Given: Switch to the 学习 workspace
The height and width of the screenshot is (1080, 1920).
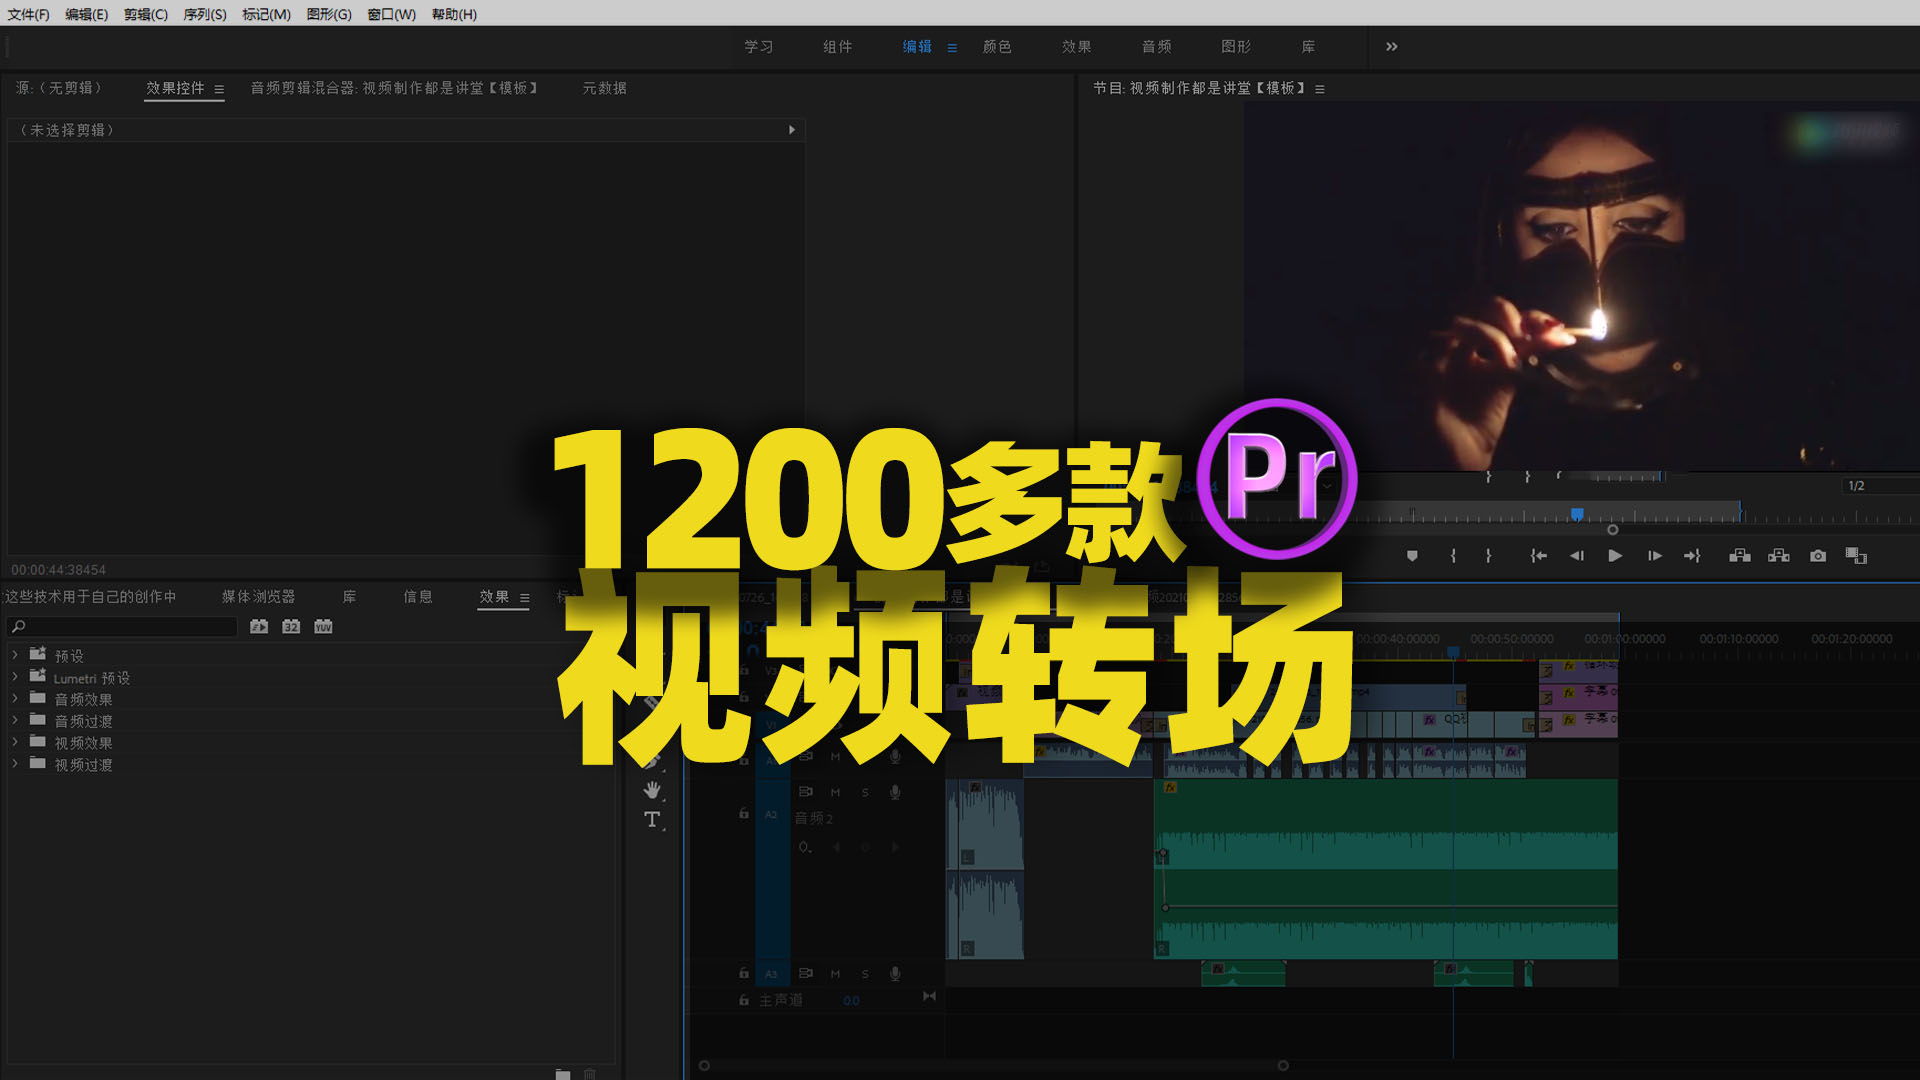Looking at the screenshot, I should [758, 47].
